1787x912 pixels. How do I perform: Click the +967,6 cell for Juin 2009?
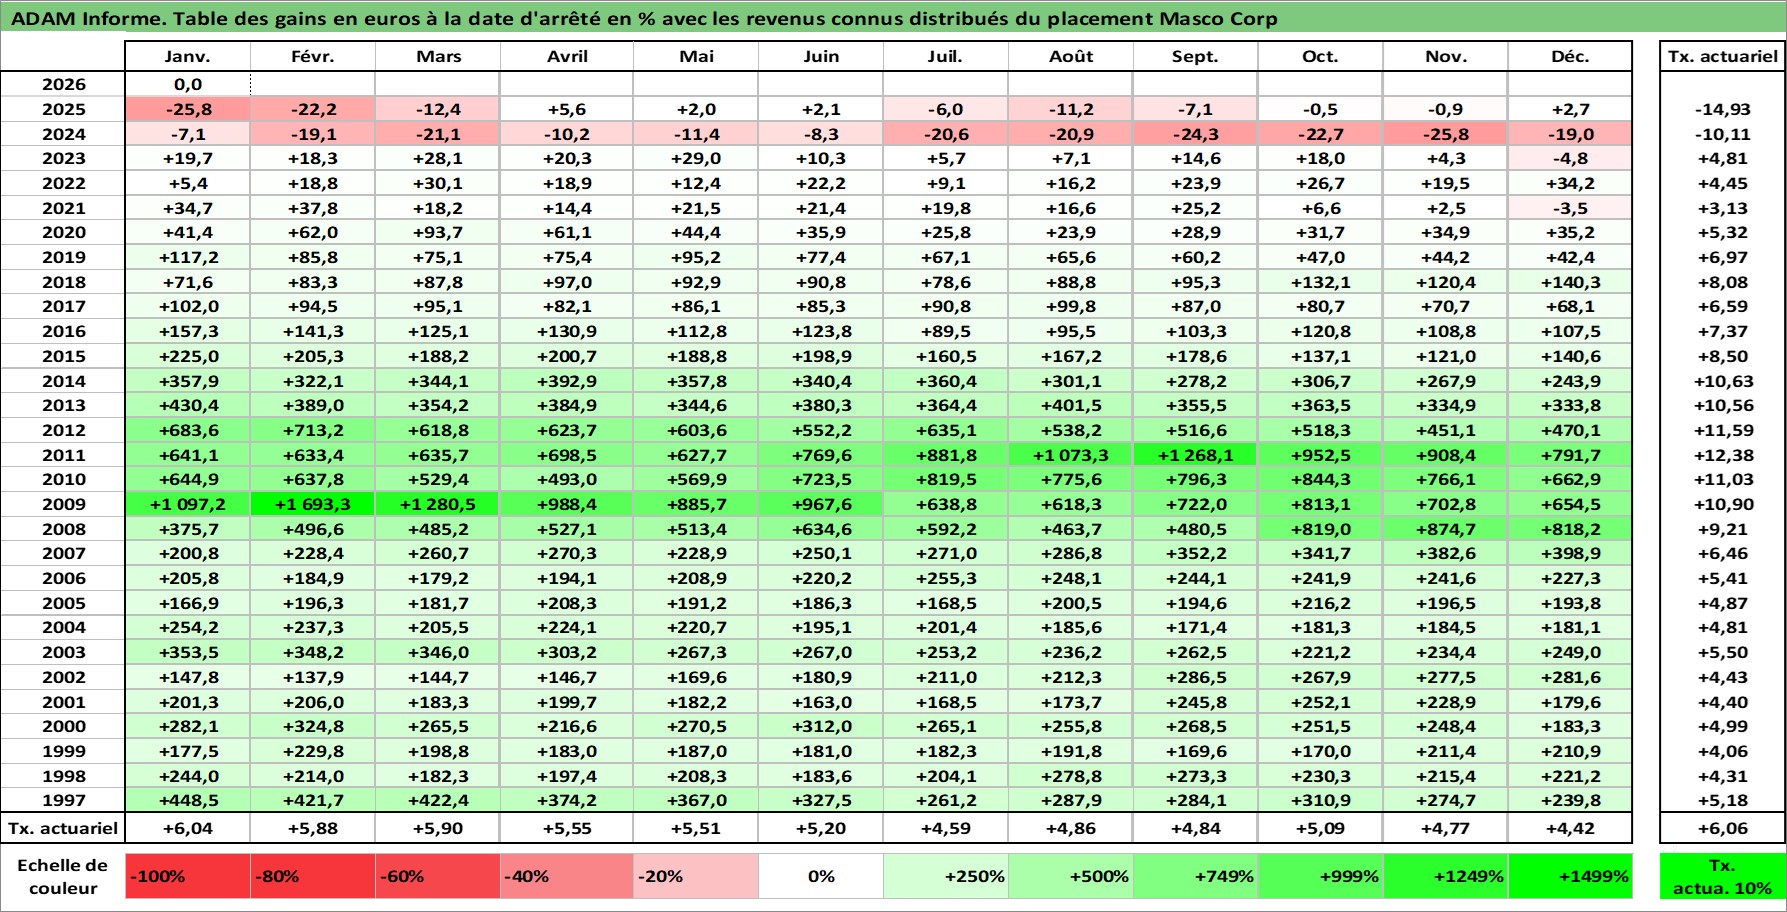821,504
